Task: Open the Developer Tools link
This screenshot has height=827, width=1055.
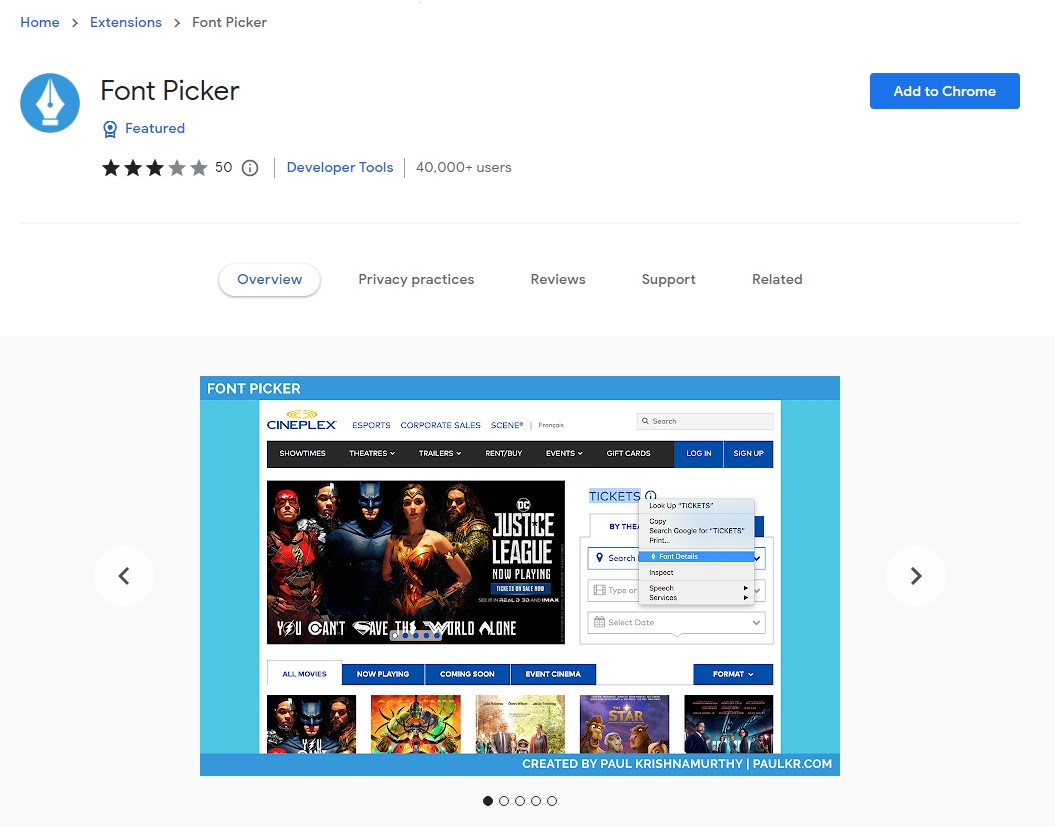Action: click(339, 168)
